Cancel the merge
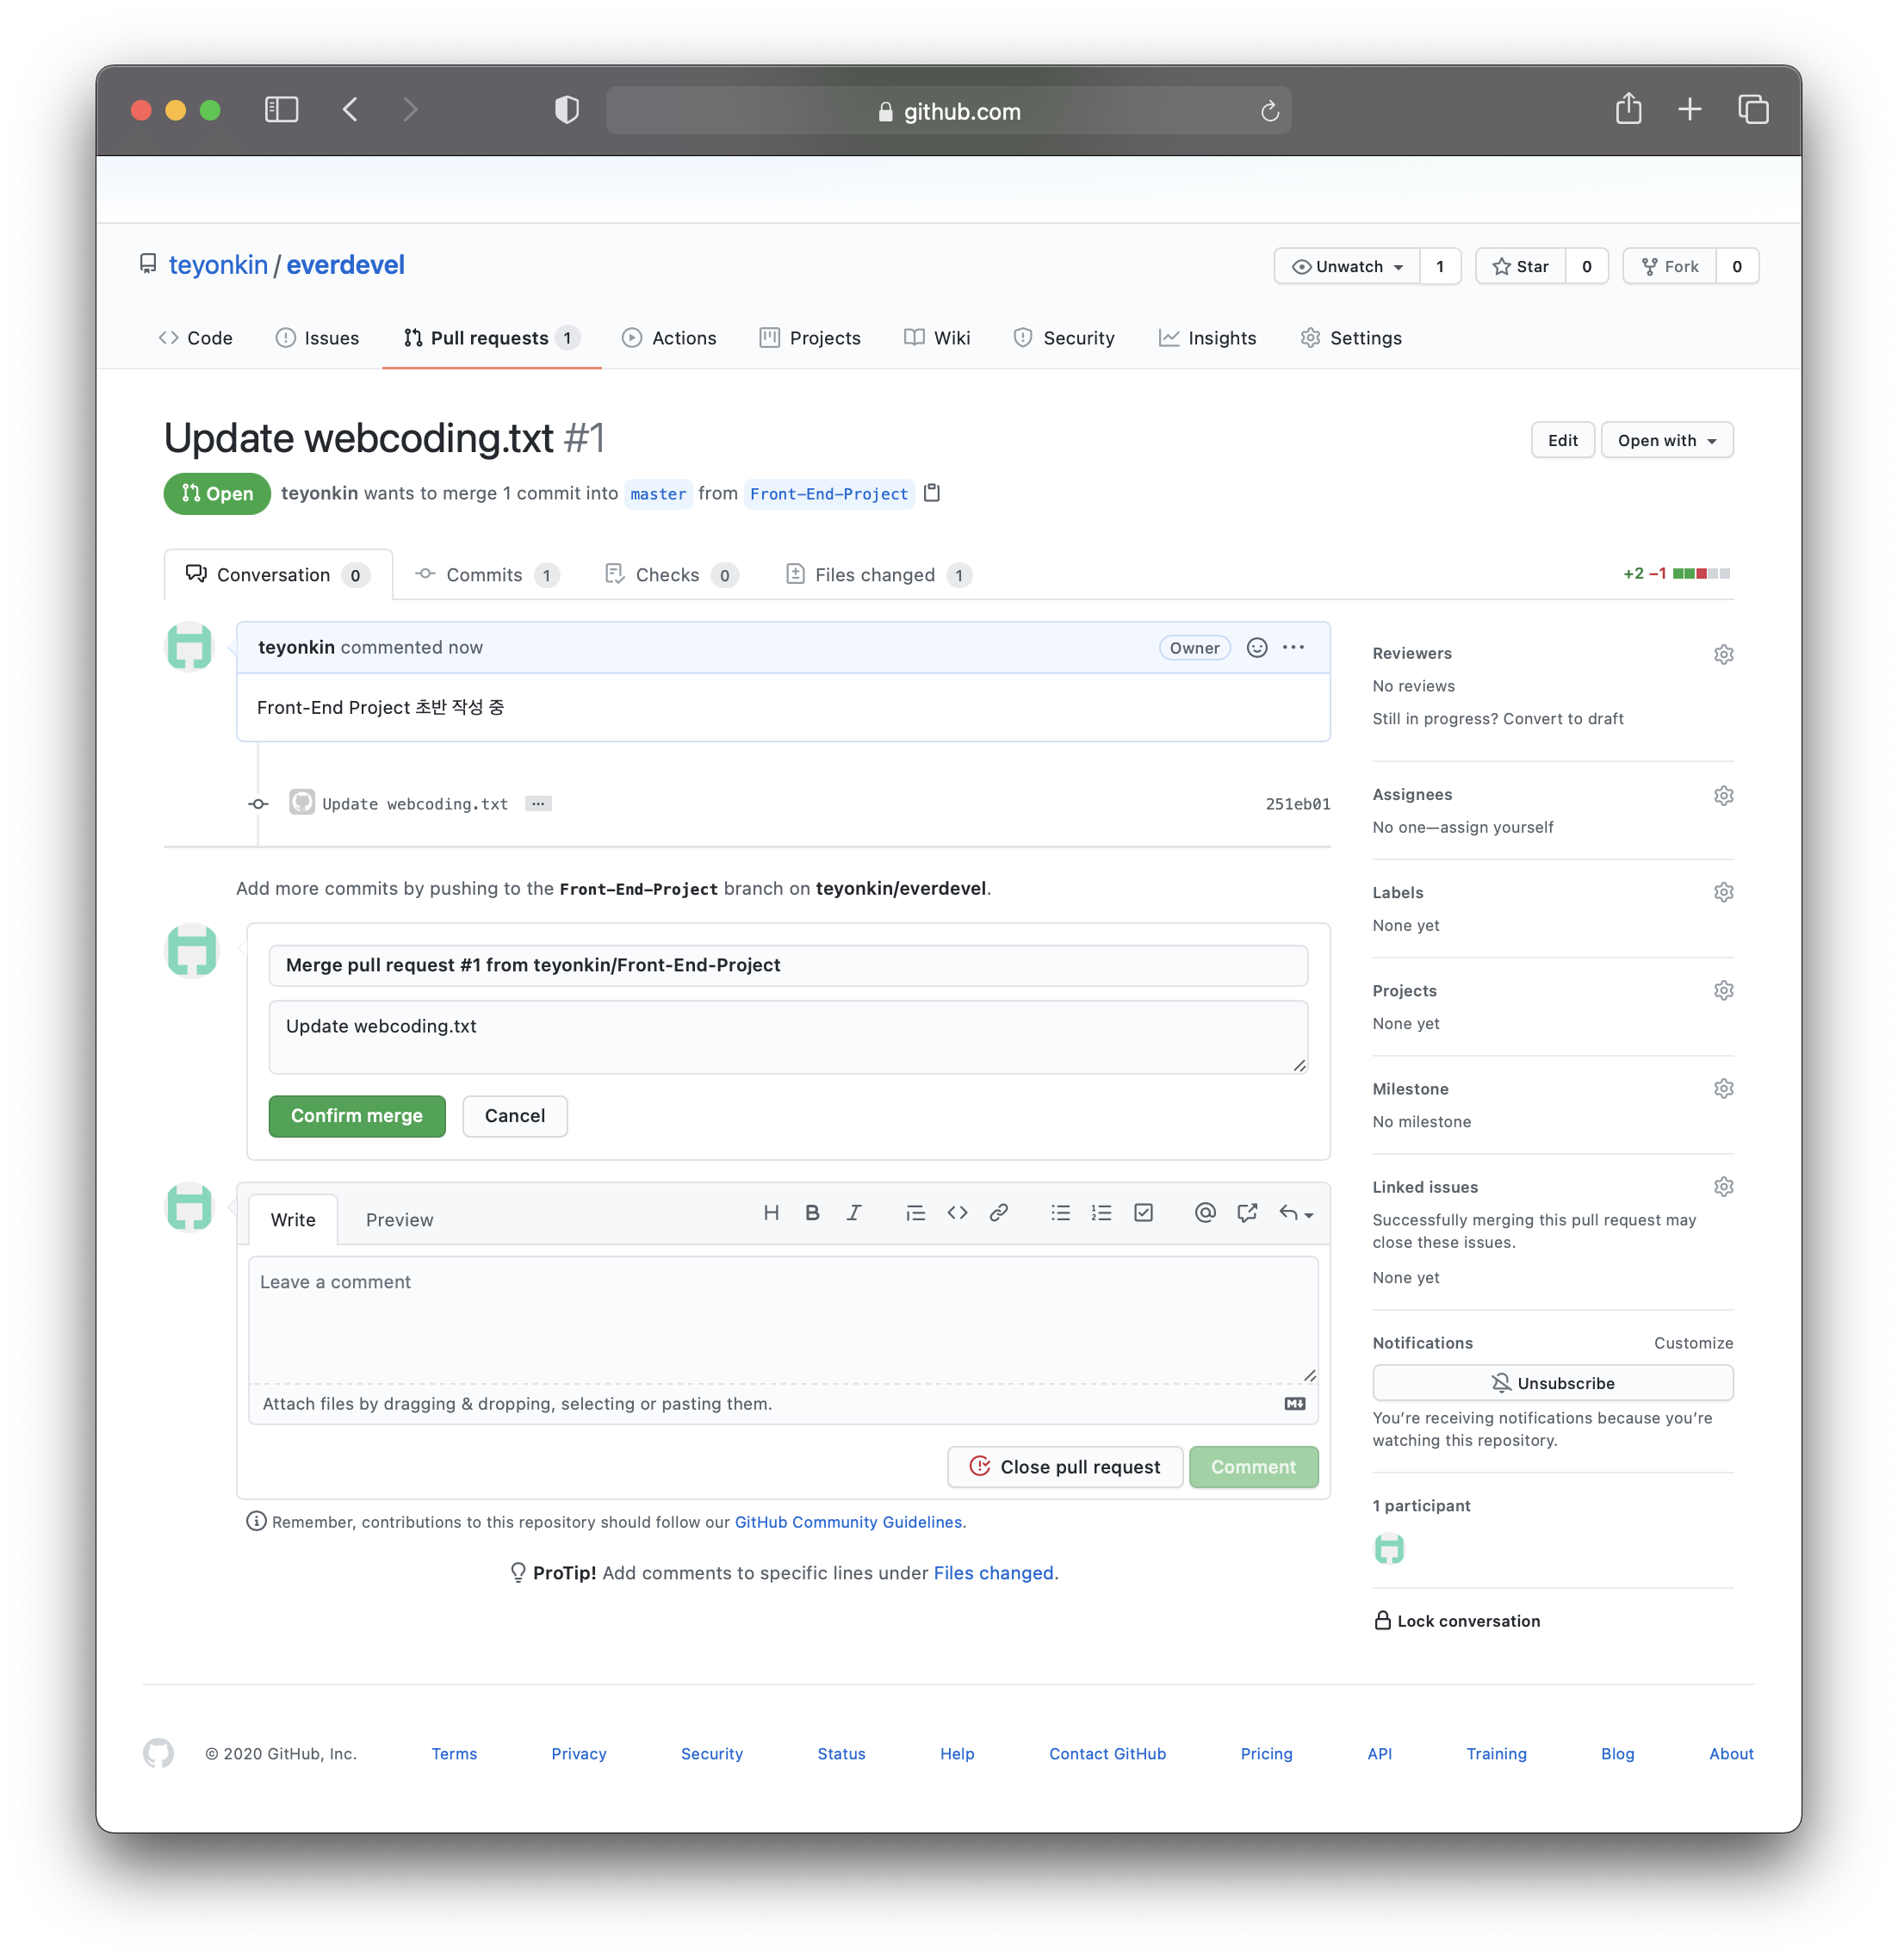 [515, 1116]
